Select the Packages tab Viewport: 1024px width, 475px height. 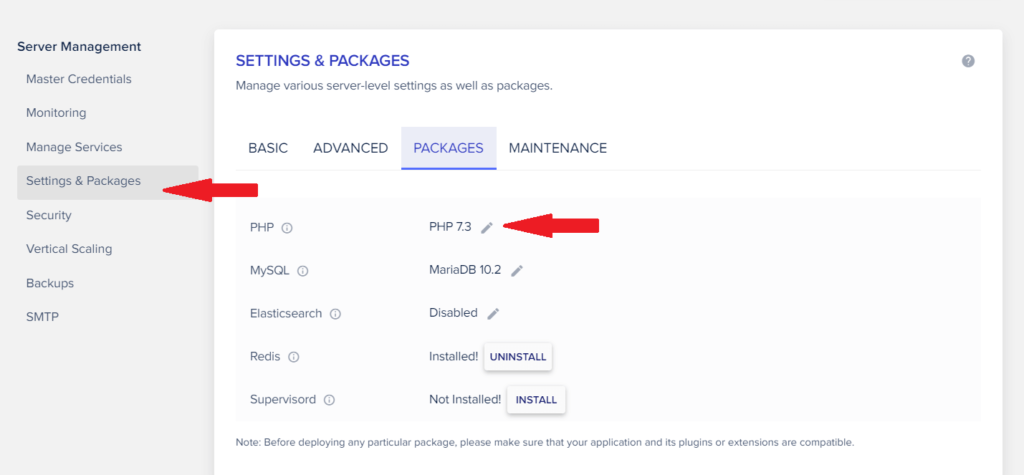pyautogui.click(x=448, y=148)
